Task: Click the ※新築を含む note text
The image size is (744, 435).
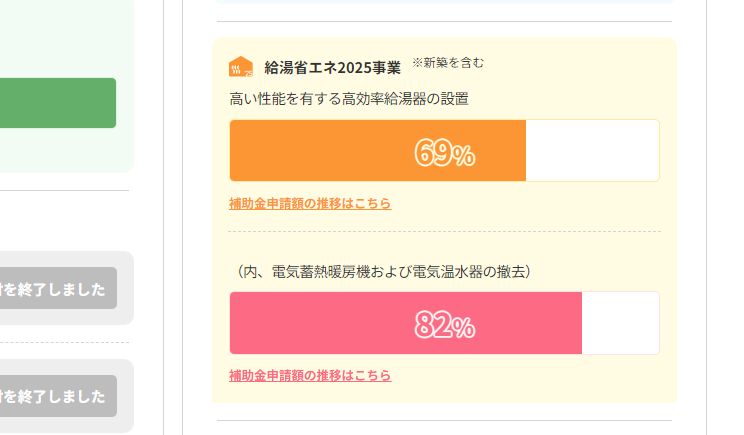Action: pyautogui.click(x=448, y=63)
